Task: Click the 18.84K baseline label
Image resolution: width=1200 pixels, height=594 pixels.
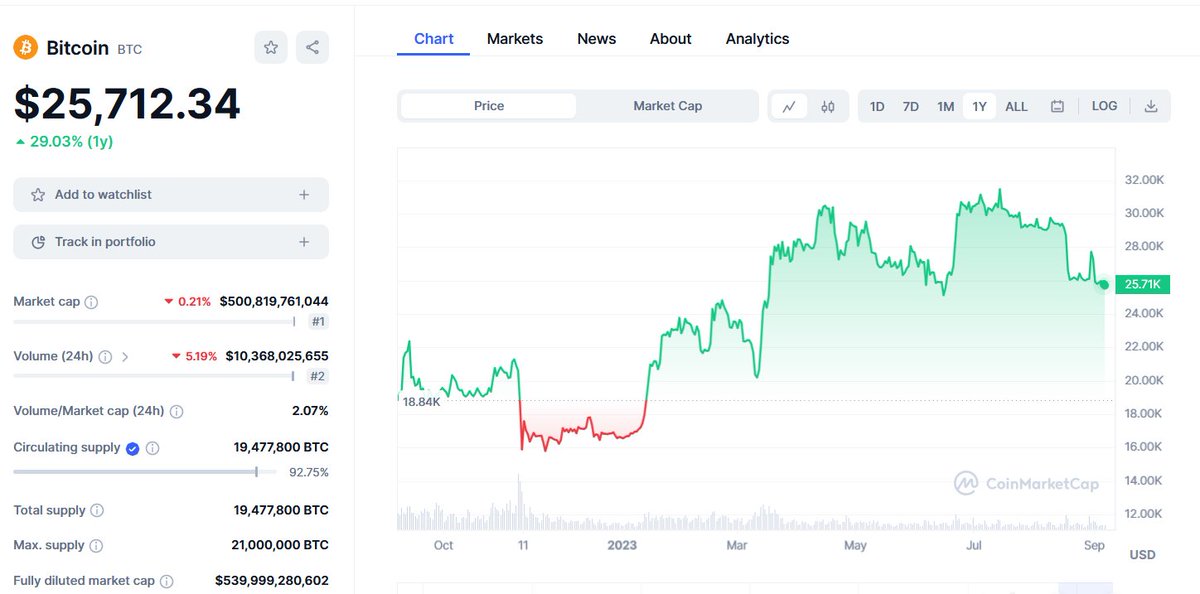Action: pyautogui.click(x=421, y=401)
